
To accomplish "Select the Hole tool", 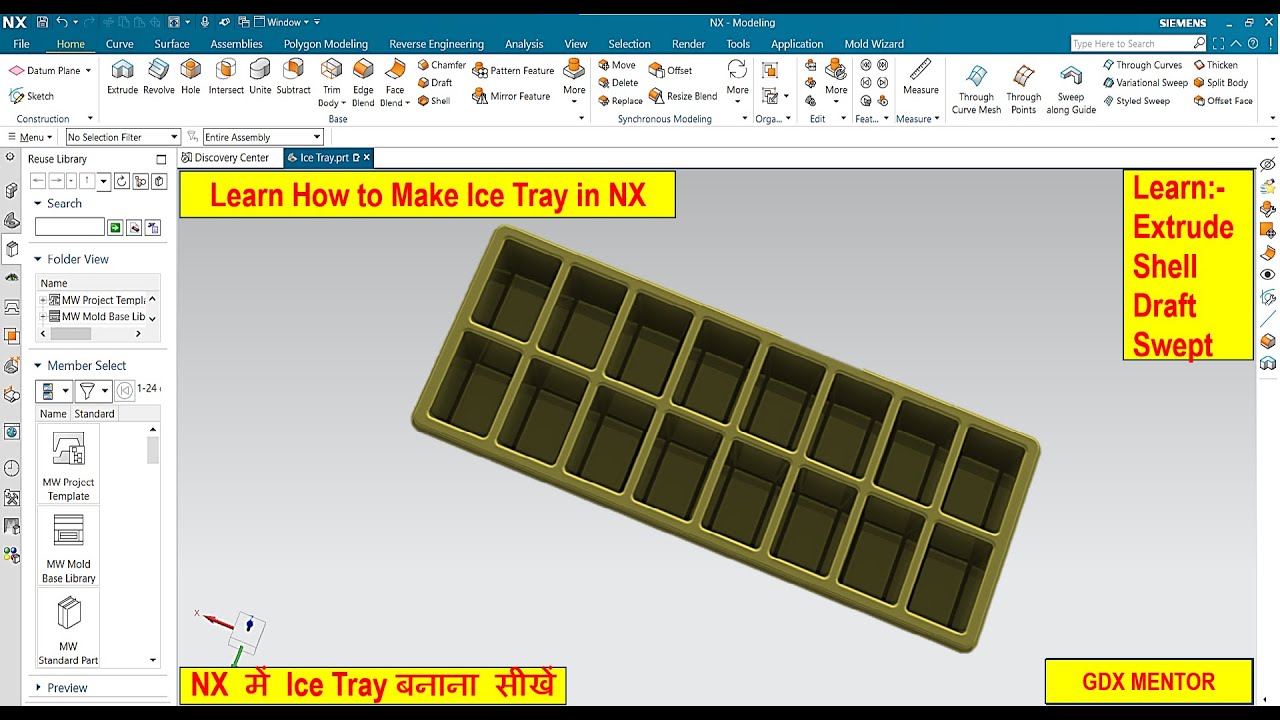I will point(190,77).
